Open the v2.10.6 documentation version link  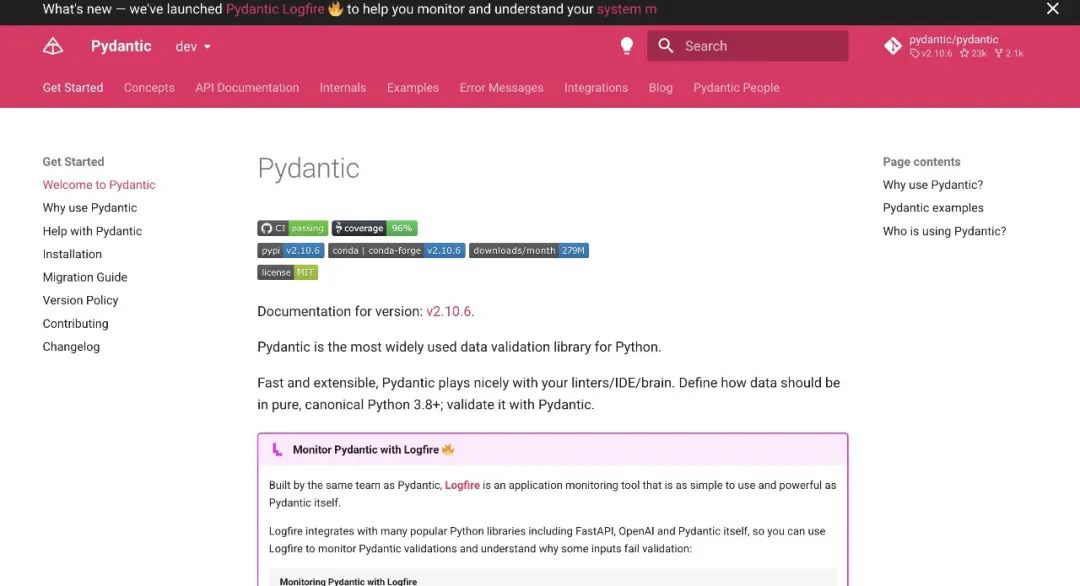pos(450,311)
